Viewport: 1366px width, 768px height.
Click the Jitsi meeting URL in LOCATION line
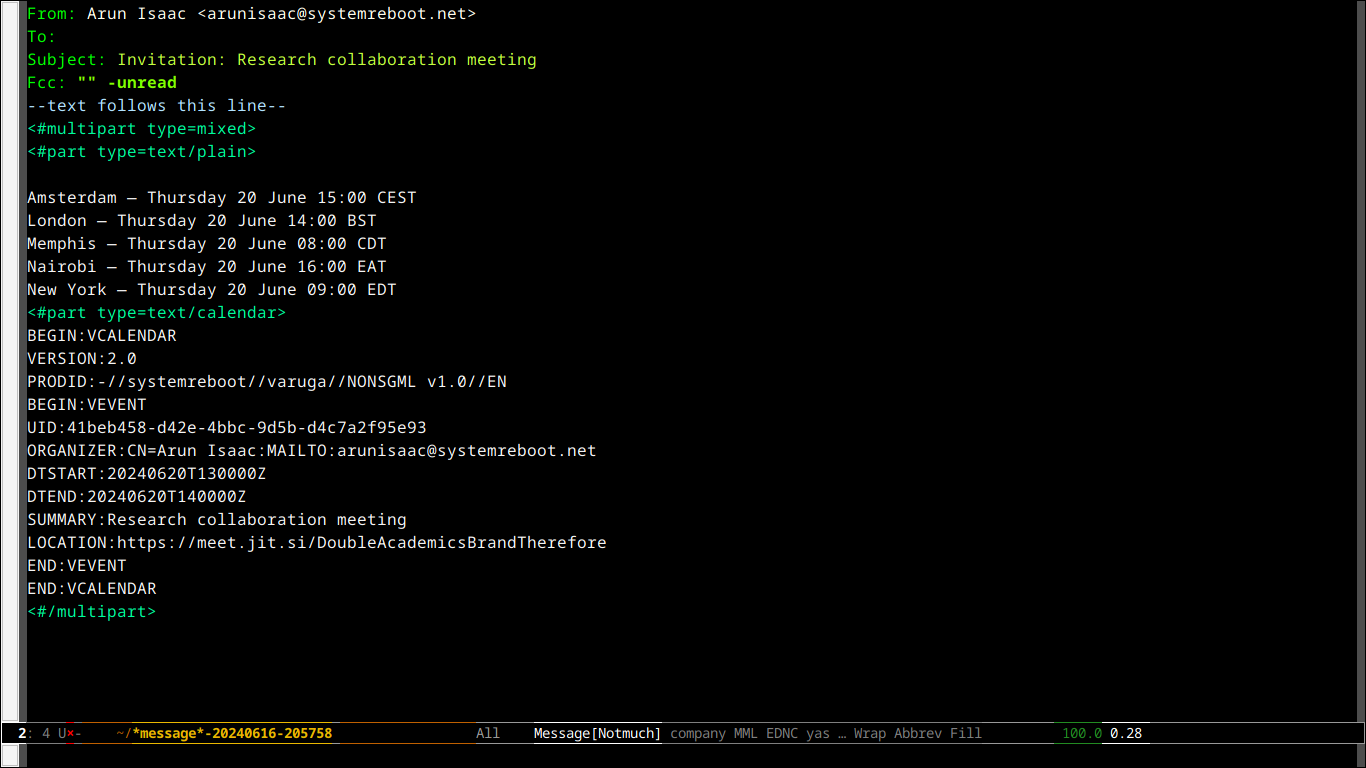coord(361,543)
